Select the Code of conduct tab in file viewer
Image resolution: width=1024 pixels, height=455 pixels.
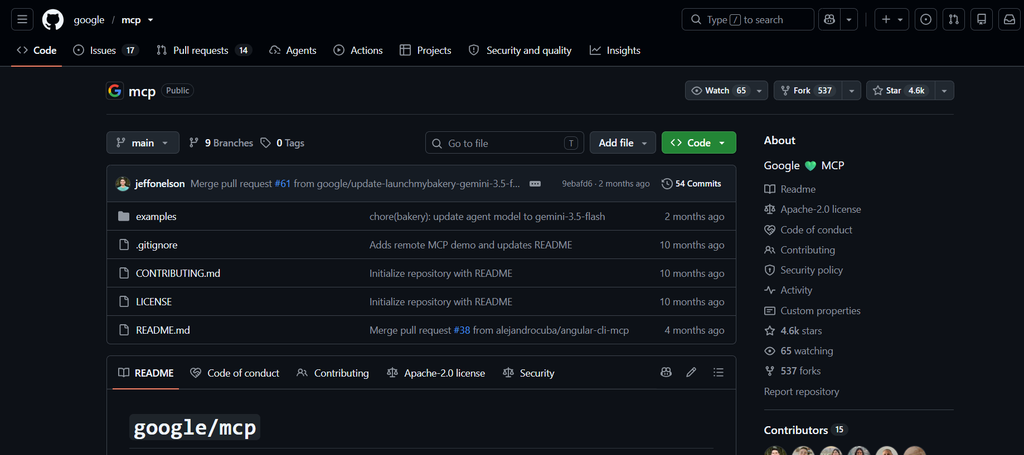point(234,373)
